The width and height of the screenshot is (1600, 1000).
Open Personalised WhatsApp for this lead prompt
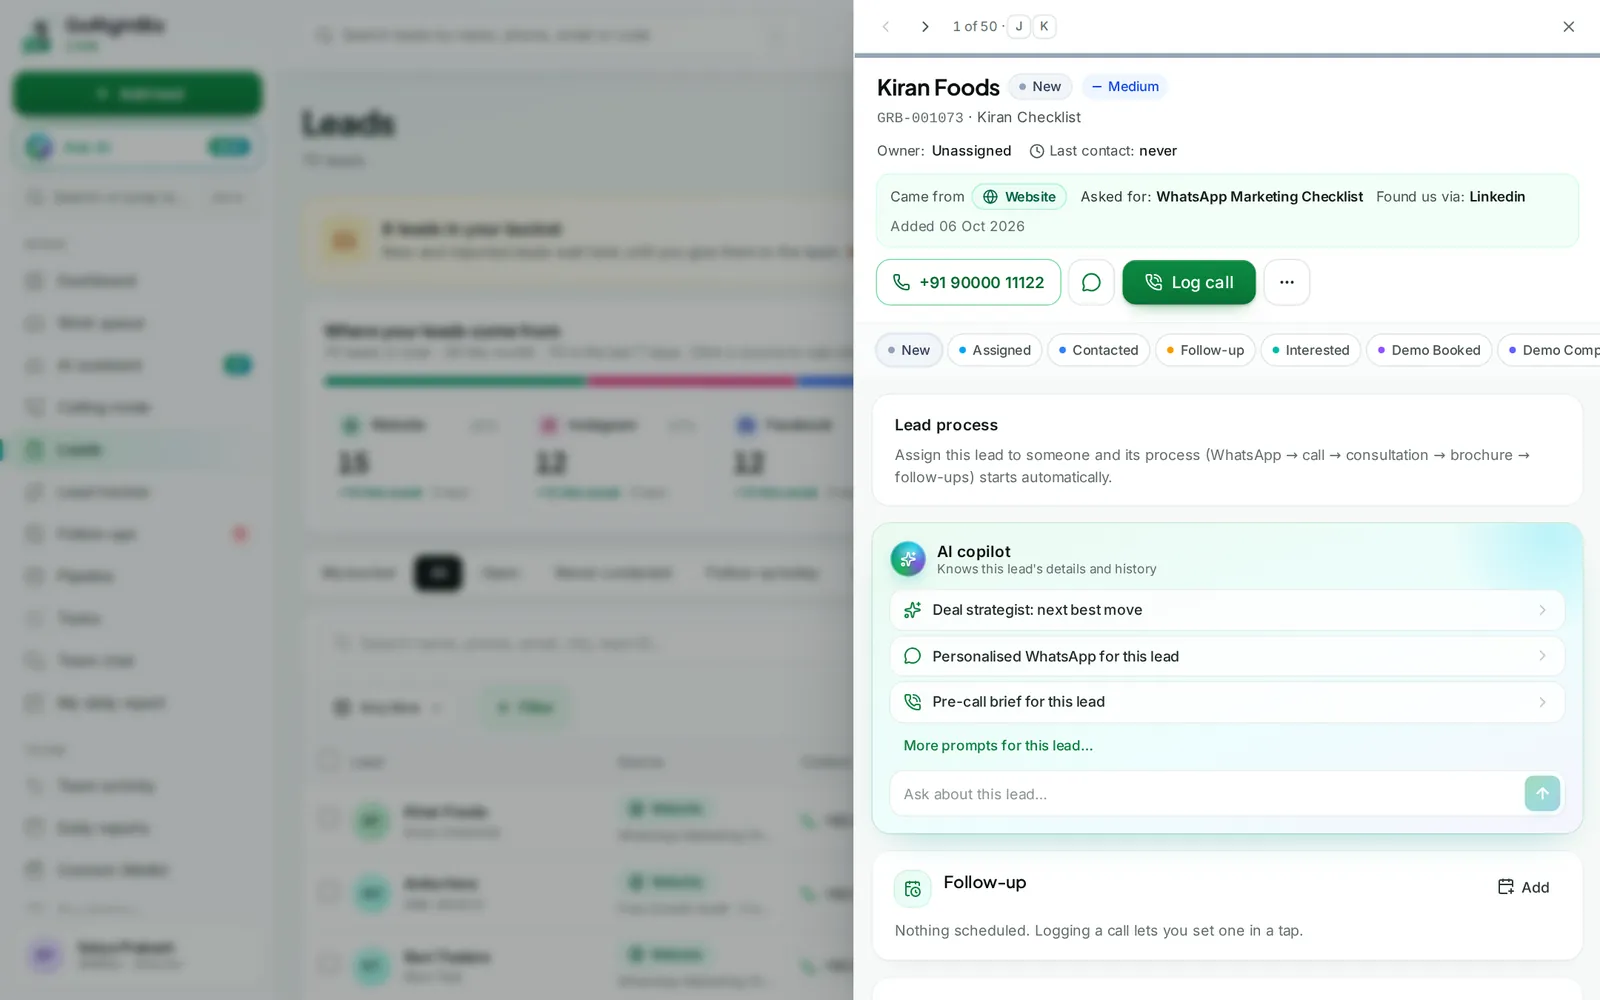(x=1227, y=656)
